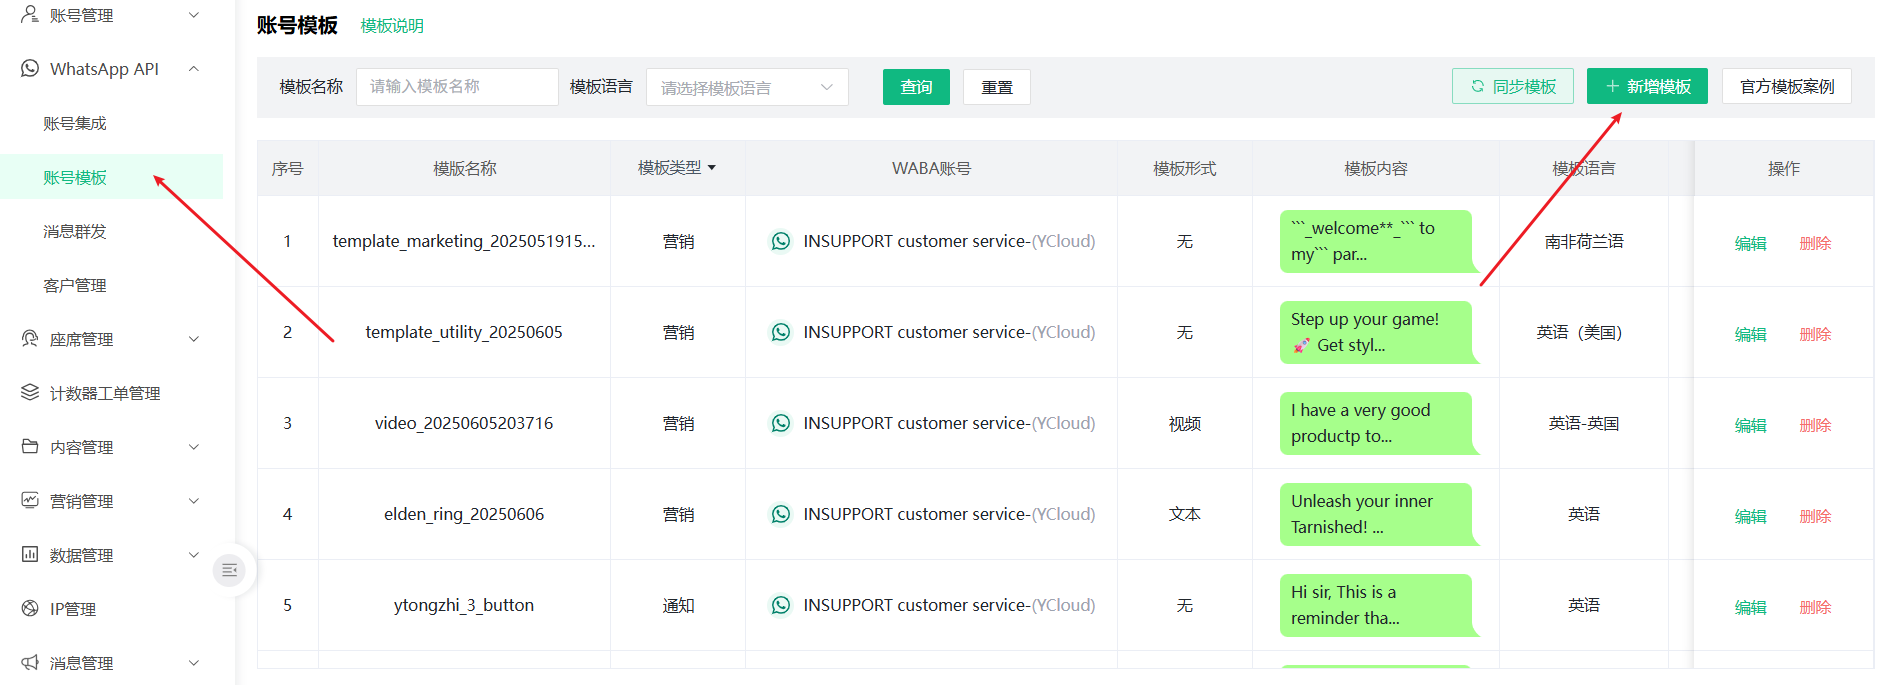Click WhatsApp icon in template_marketing row

[x=781, y=241]
